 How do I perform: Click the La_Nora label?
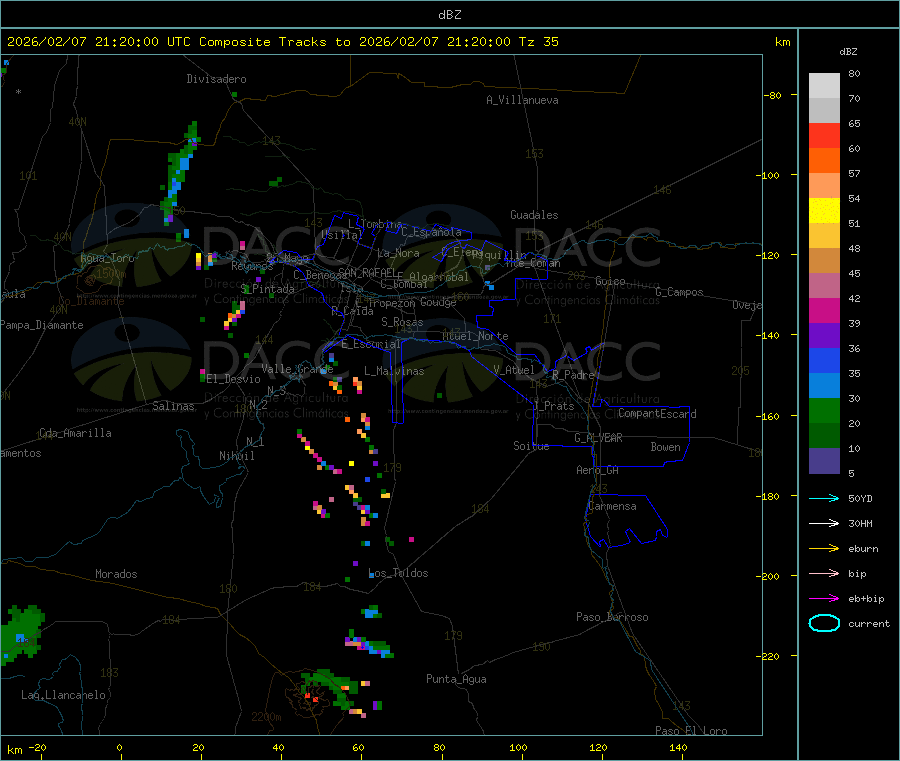pyautogui.click(x=398, y=253)
